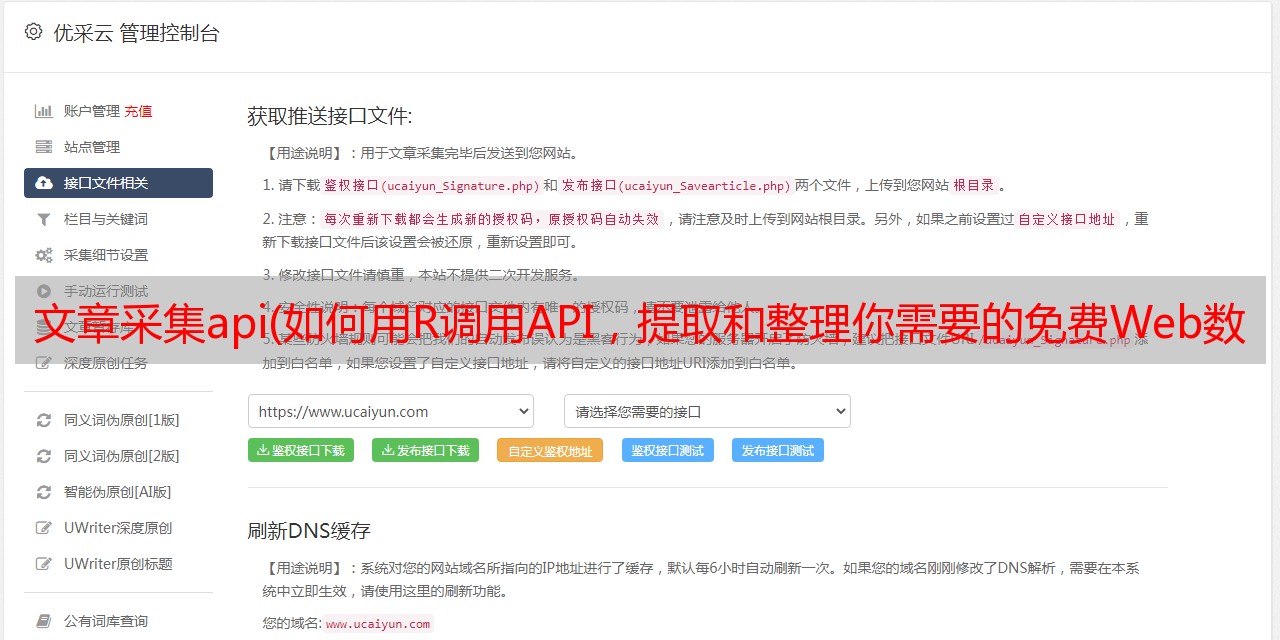The height and width of the screenshot is (640, 1280).
Task: Click the gear icon beside 优采云 管理控制台
Action: click(33, 32)
